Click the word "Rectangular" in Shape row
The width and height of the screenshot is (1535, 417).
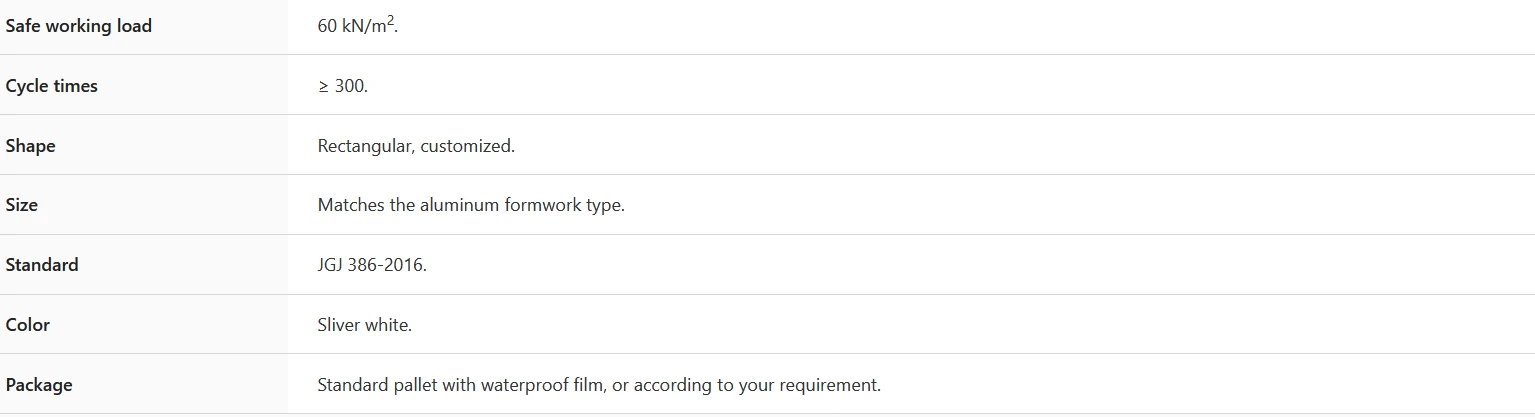[365, 146]
